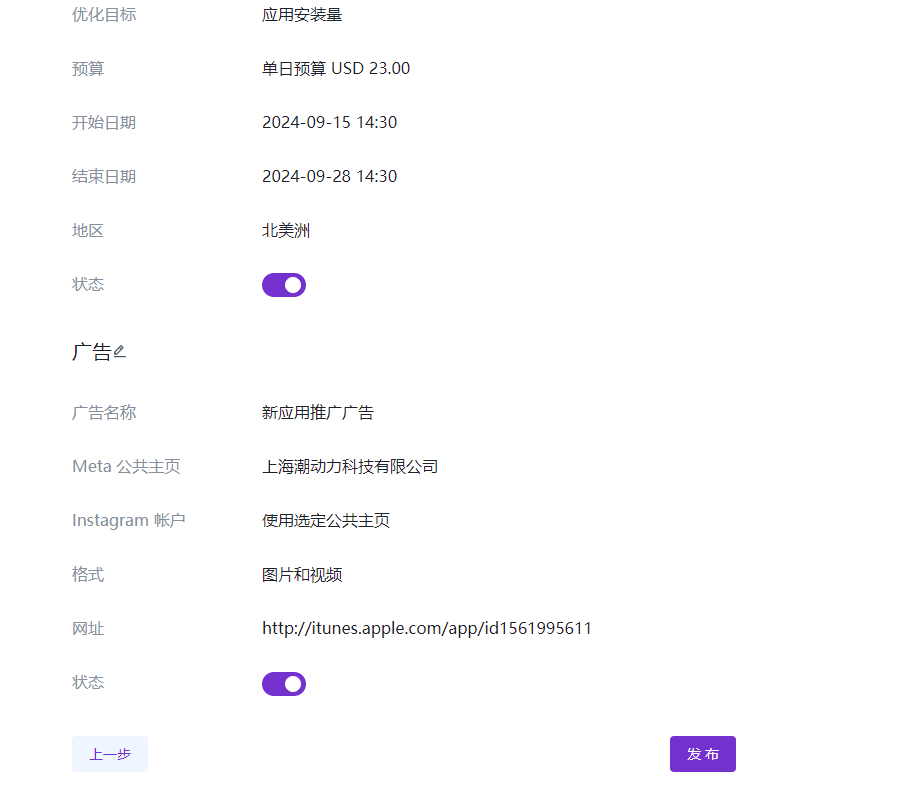Click the page name 上海潮动力科技有限公司
Image resolution: width=923 pixels, height=801 pixels.
tap(350, 467)
